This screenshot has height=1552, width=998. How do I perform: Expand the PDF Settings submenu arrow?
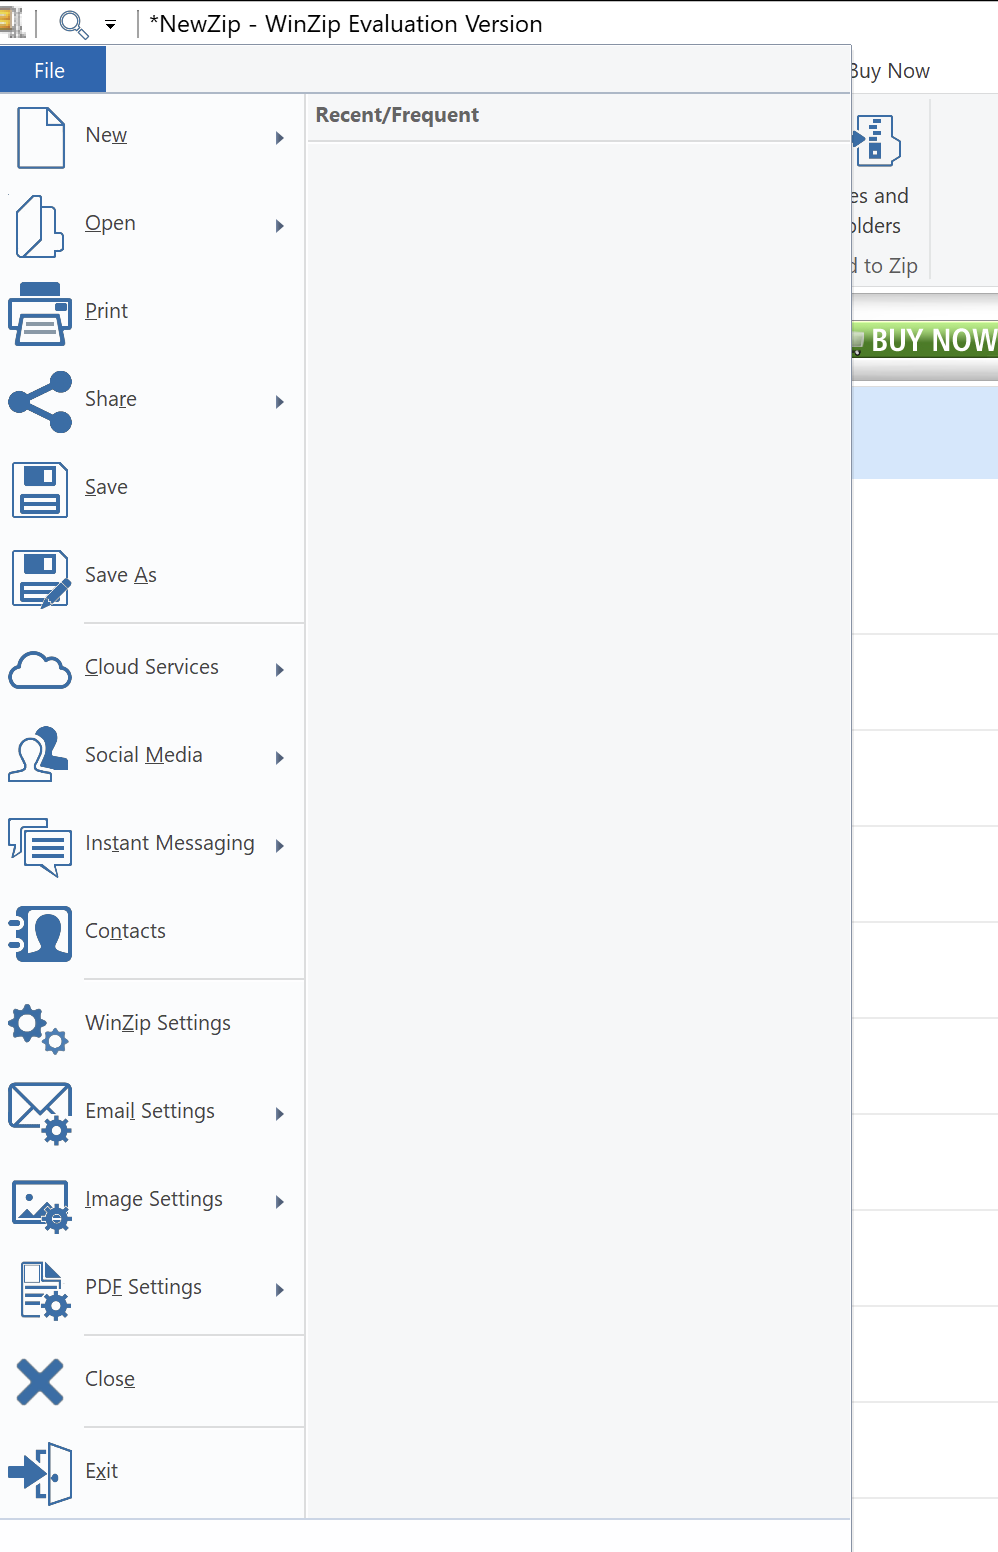pyautogui.click(x=280, y=1290)
